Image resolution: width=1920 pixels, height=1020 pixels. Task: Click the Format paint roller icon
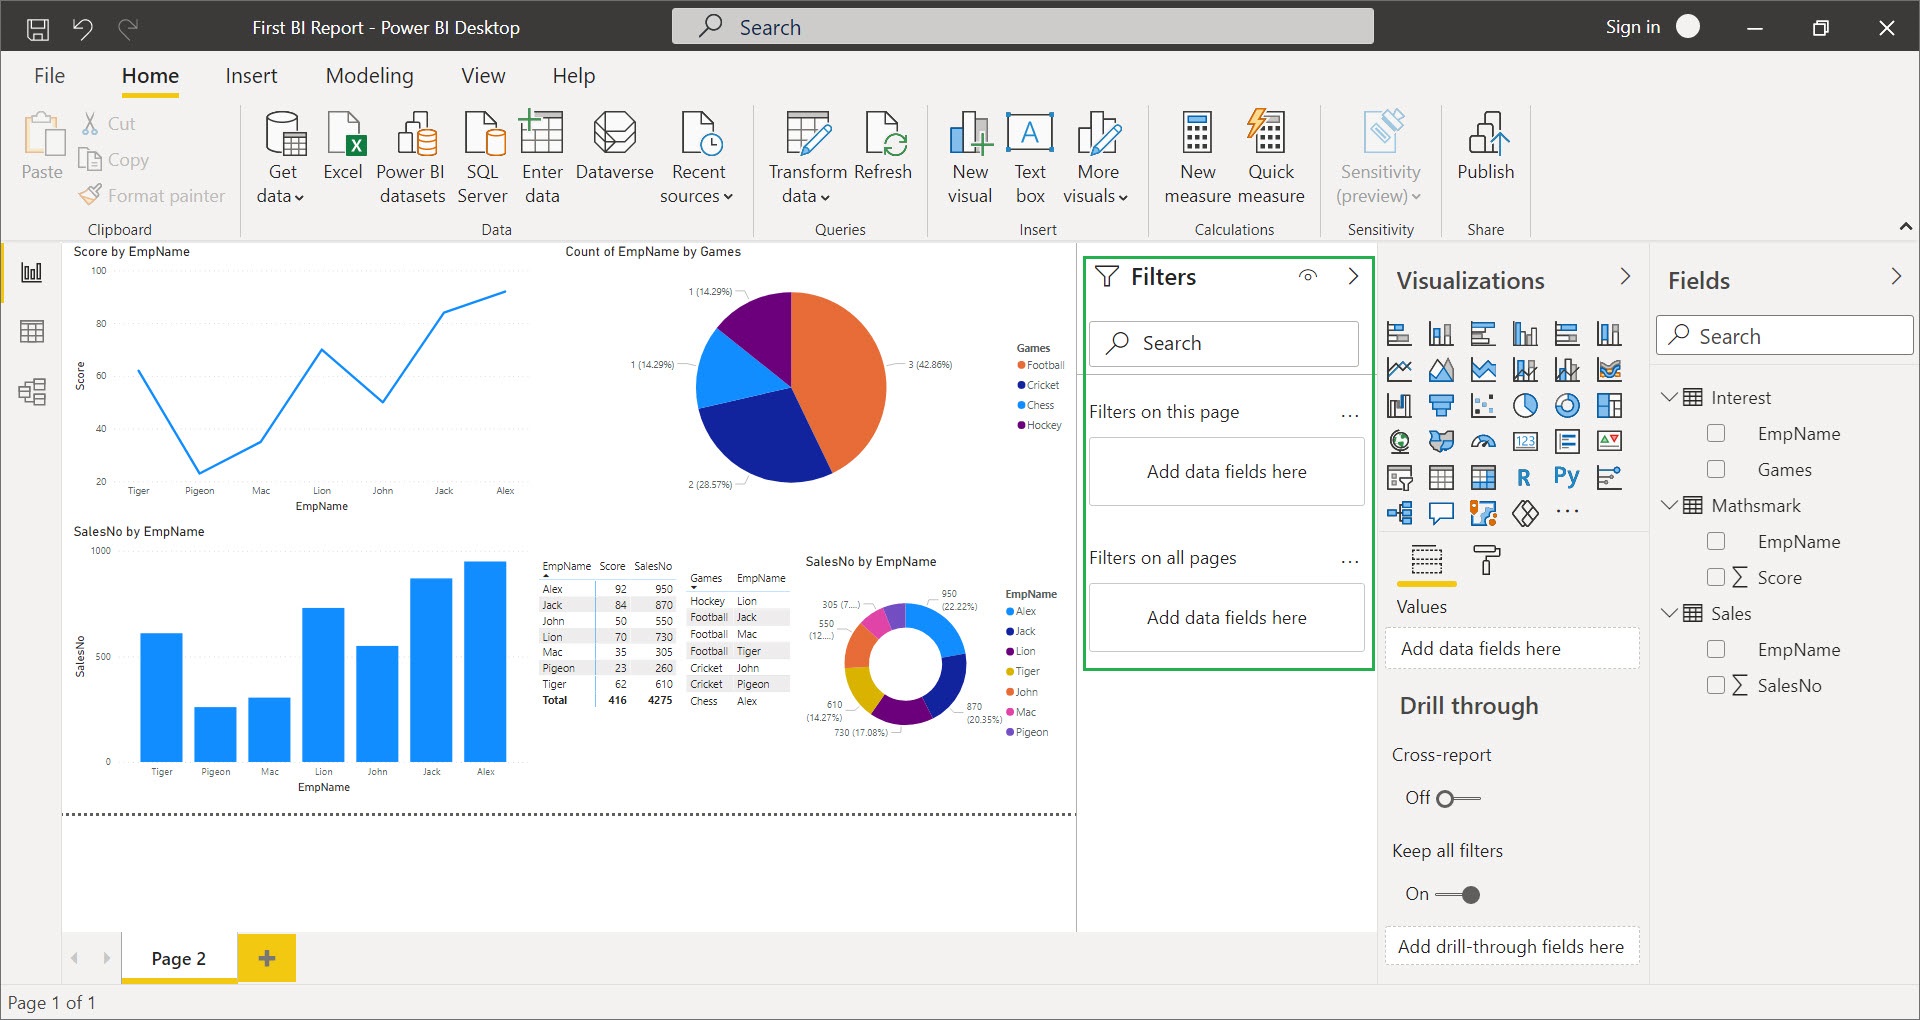(1486, 560)
